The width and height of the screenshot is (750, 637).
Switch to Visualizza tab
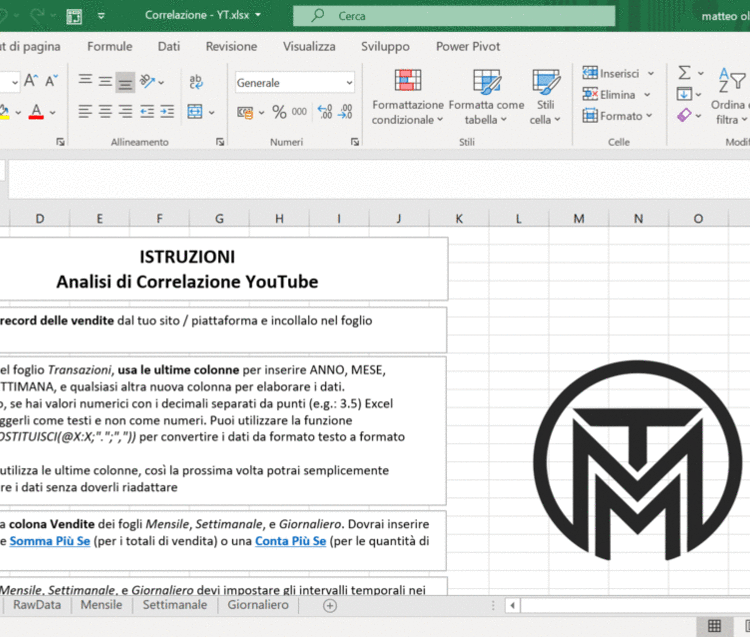tap(309, 46)
